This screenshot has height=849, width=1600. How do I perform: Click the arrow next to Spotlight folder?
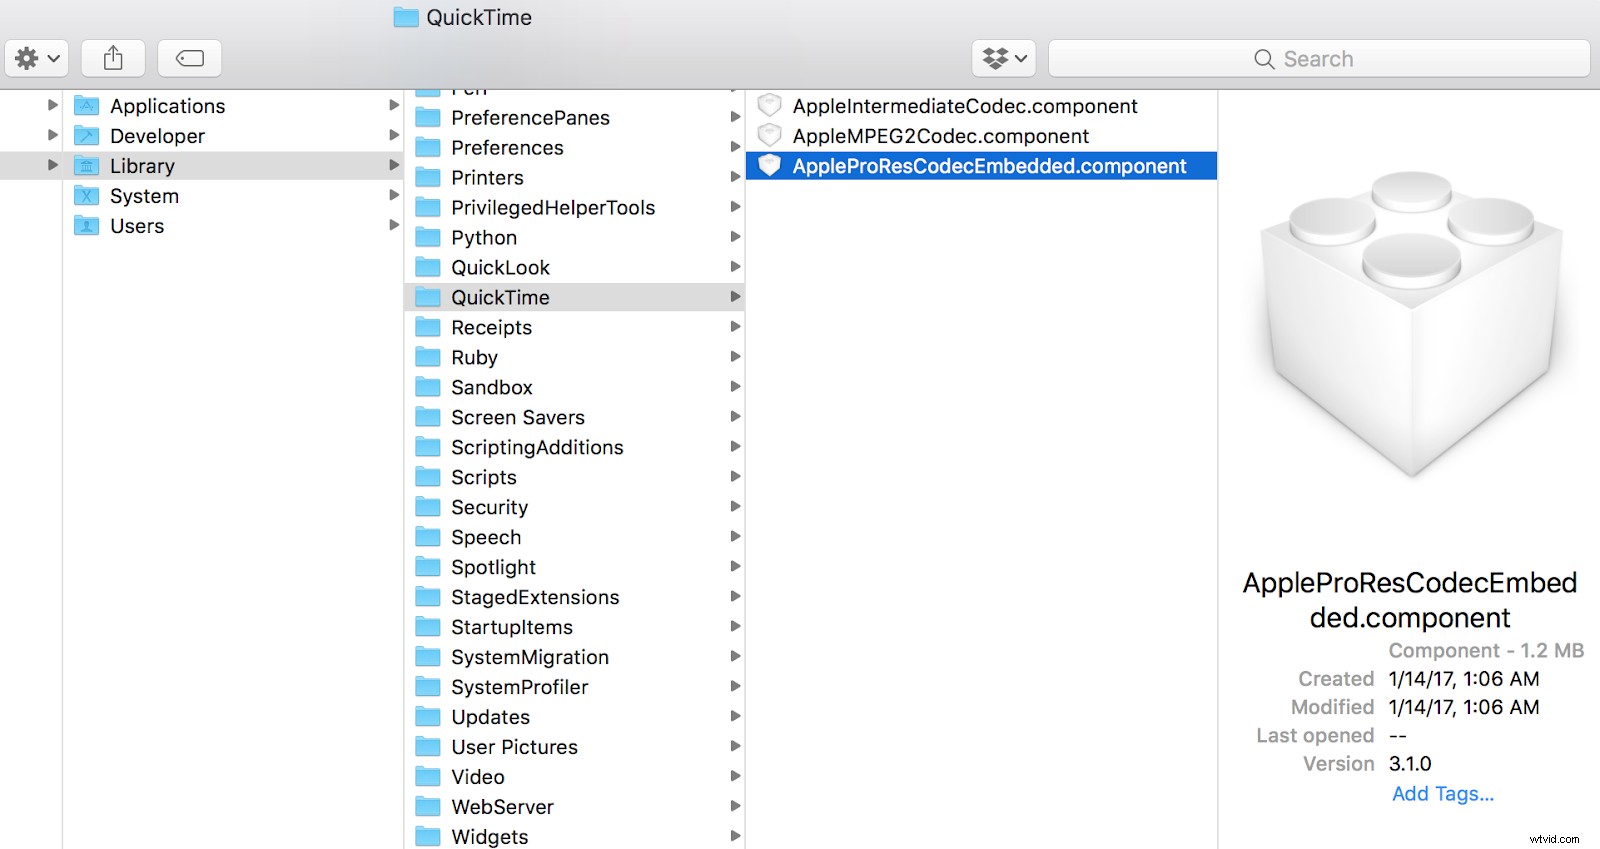(x=735, y=567)
